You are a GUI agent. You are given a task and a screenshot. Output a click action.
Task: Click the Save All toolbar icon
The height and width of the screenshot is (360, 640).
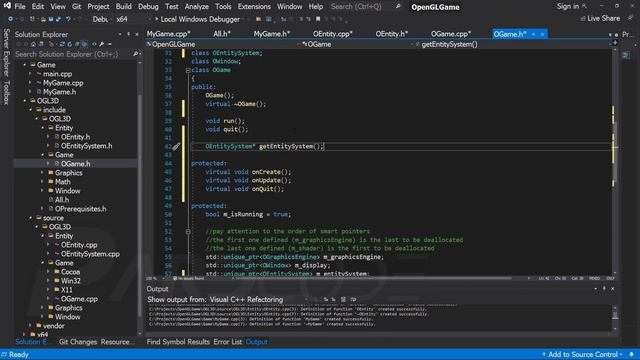pos(58,19)
